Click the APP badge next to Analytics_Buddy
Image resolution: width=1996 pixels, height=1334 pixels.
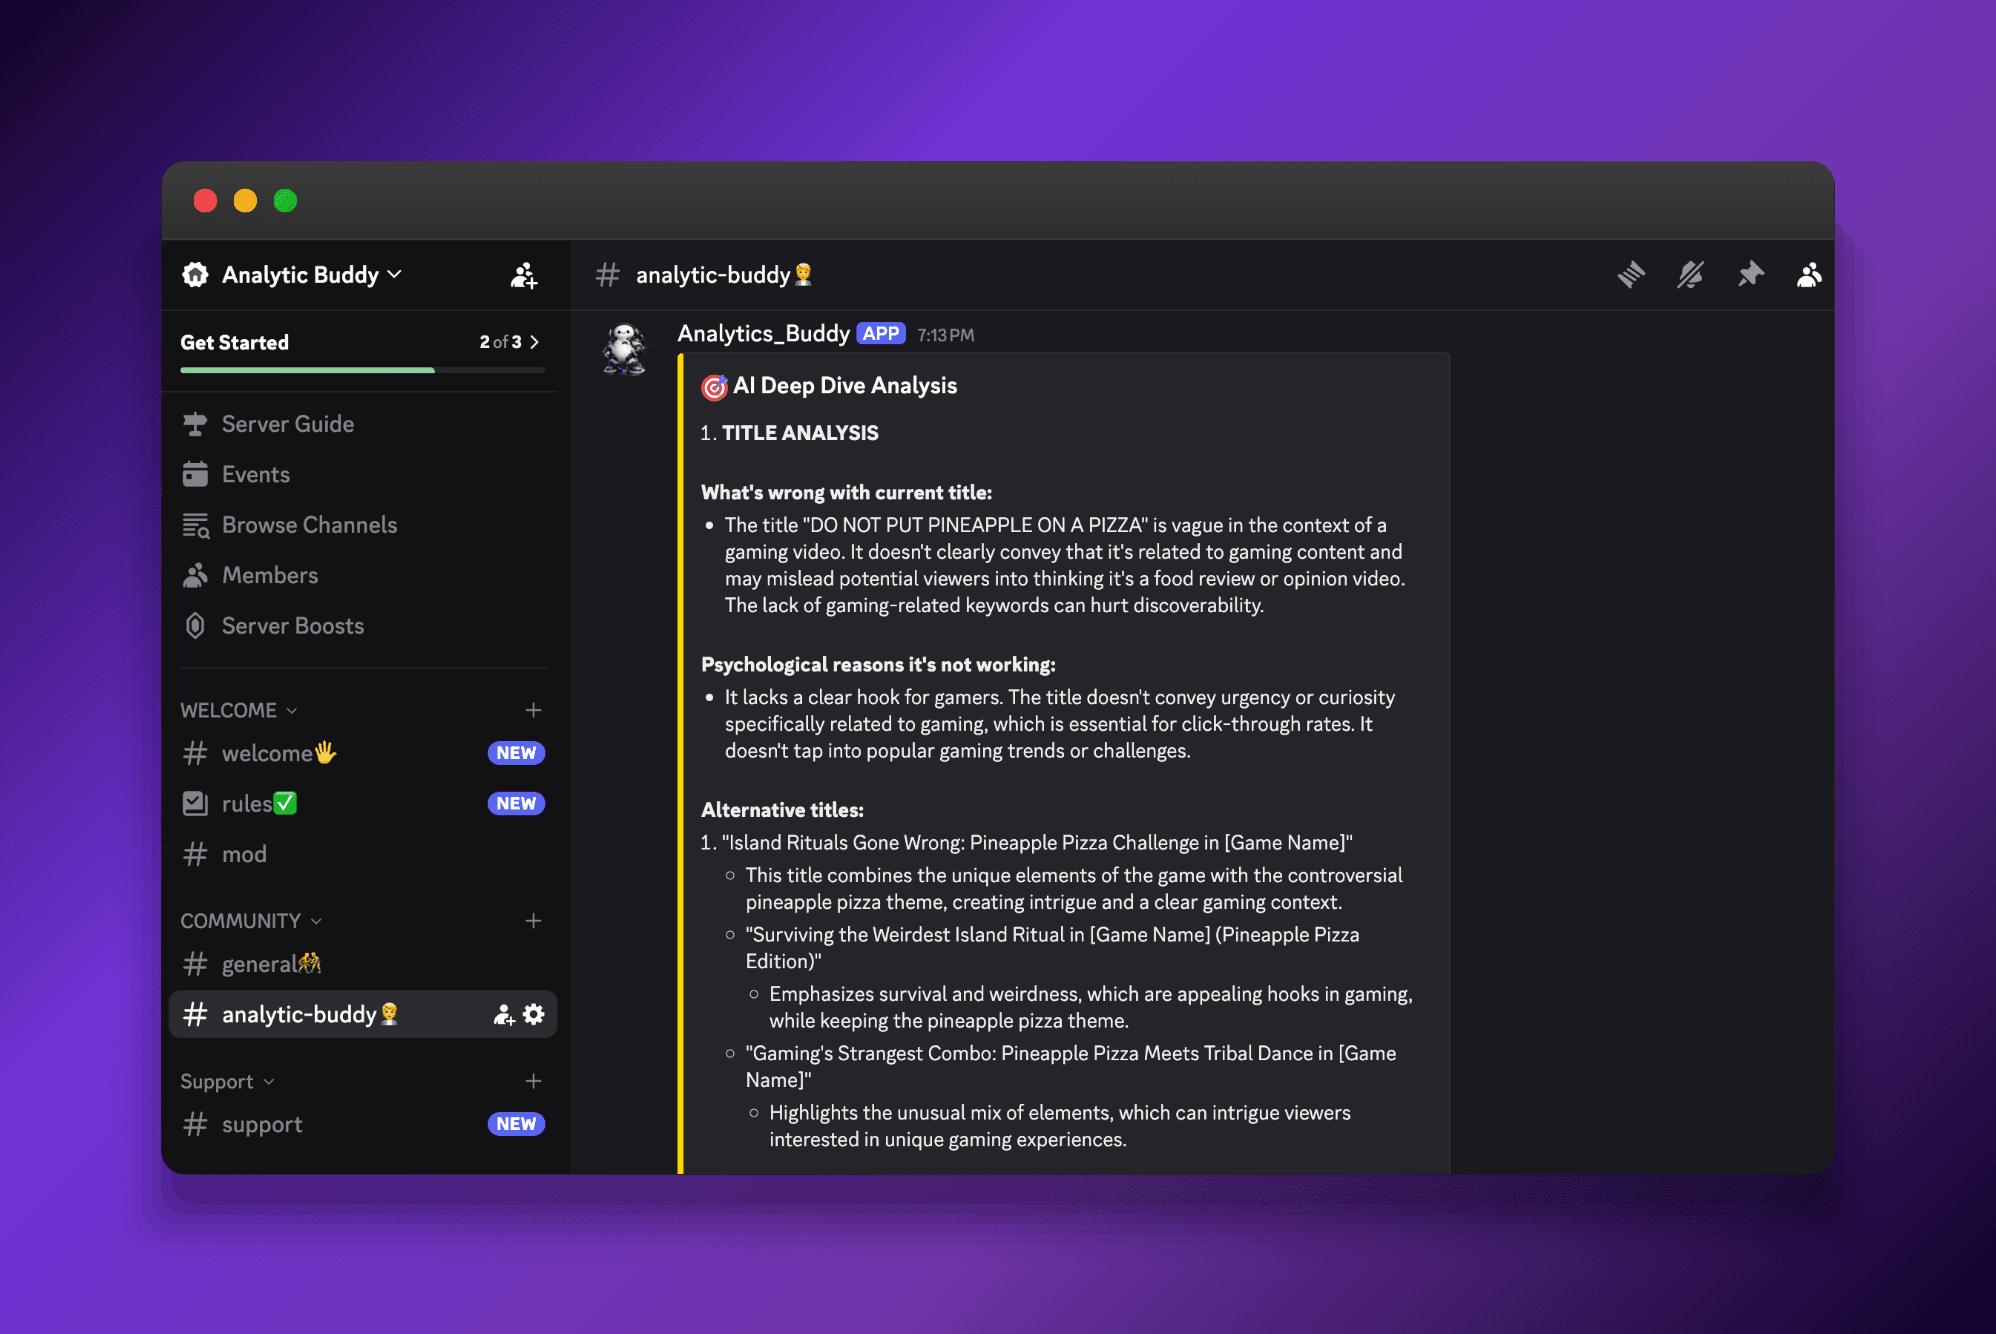coord(880,333)
